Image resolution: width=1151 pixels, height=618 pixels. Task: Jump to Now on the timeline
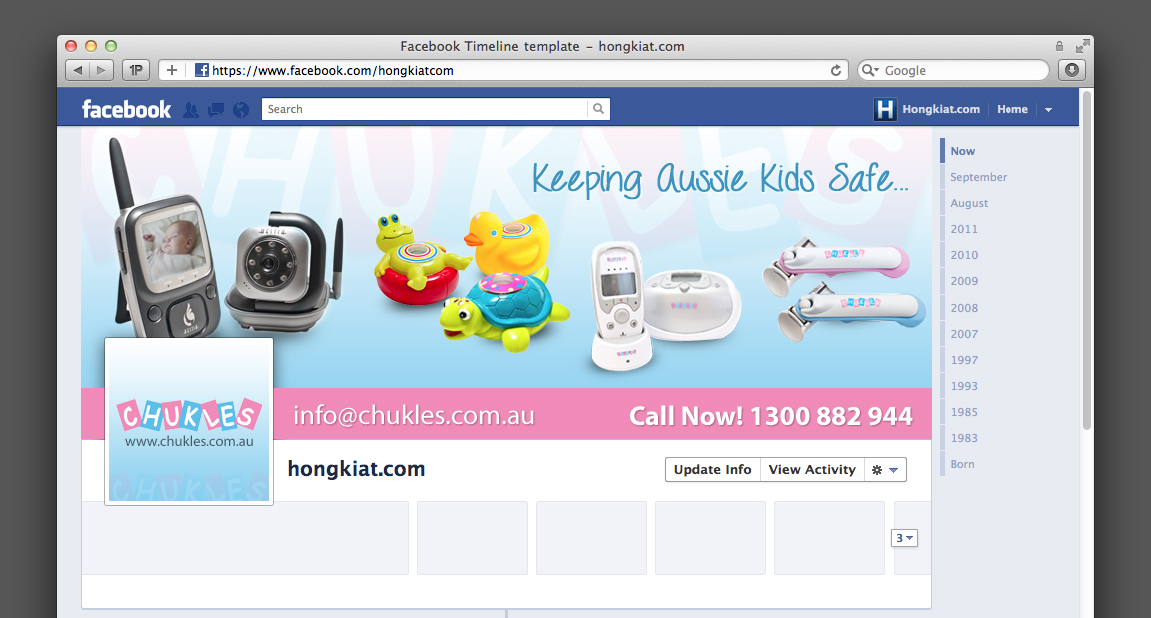(962, 151)
